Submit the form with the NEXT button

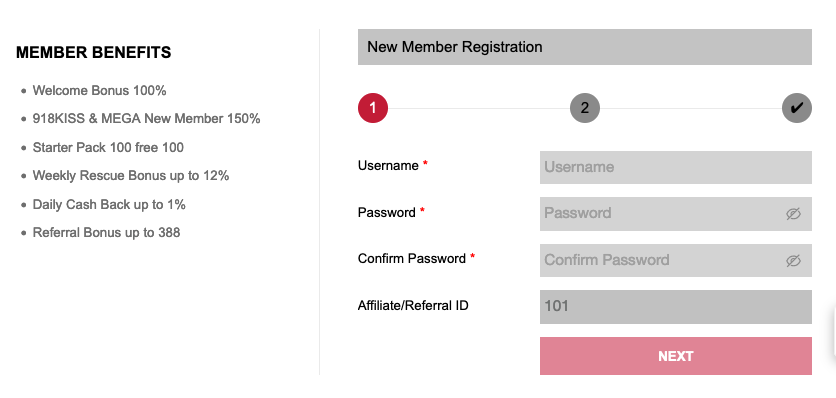click(x=676, y=356)
